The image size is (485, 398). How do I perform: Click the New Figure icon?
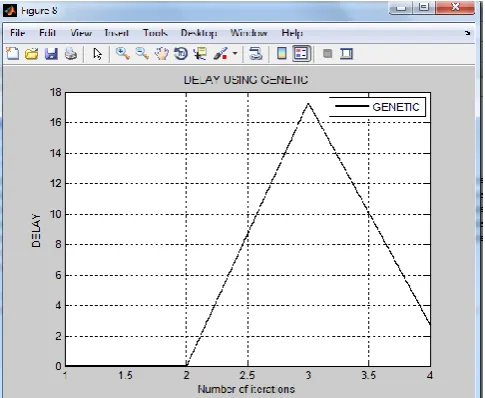(13, 54)
